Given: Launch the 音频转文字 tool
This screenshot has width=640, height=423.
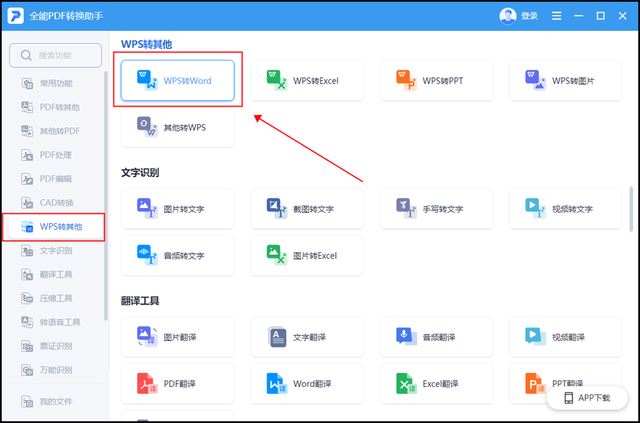Looking at the screenshot, I should 178,256.
